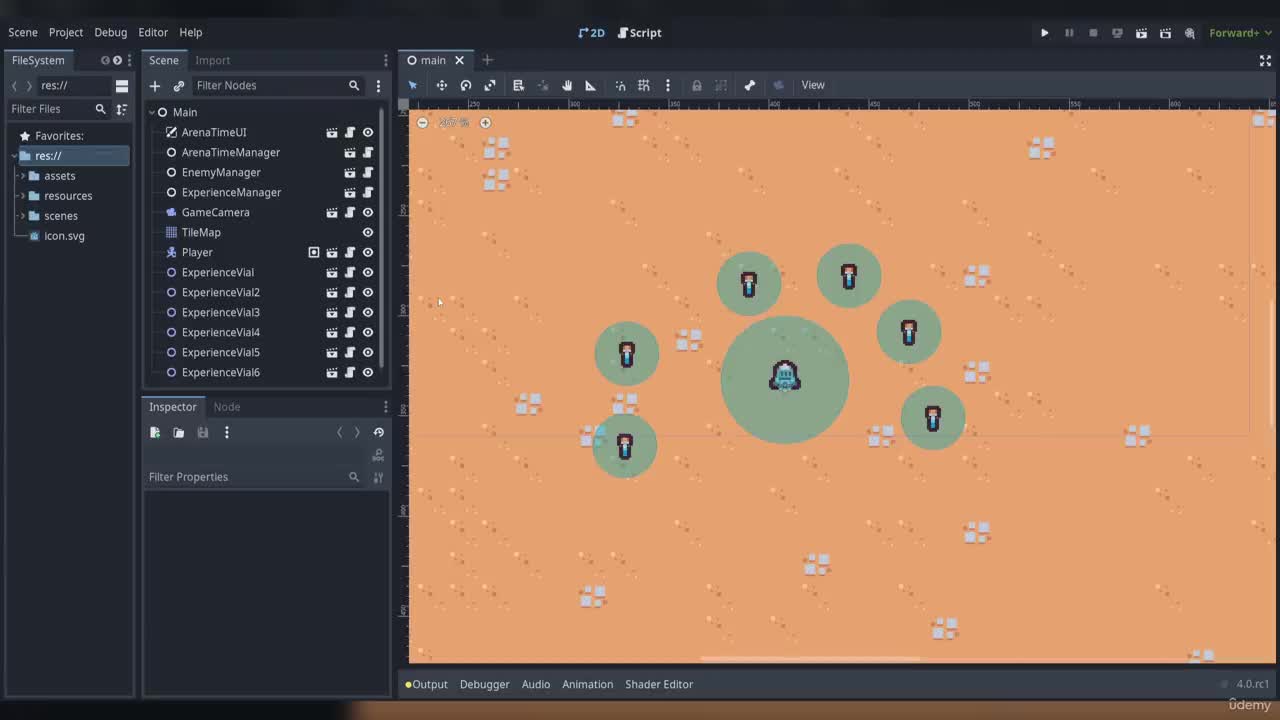The height and width of the screenshot is (720, 1280).
Task: Open the script attached to EnemyManager
Action: point(368,172)
